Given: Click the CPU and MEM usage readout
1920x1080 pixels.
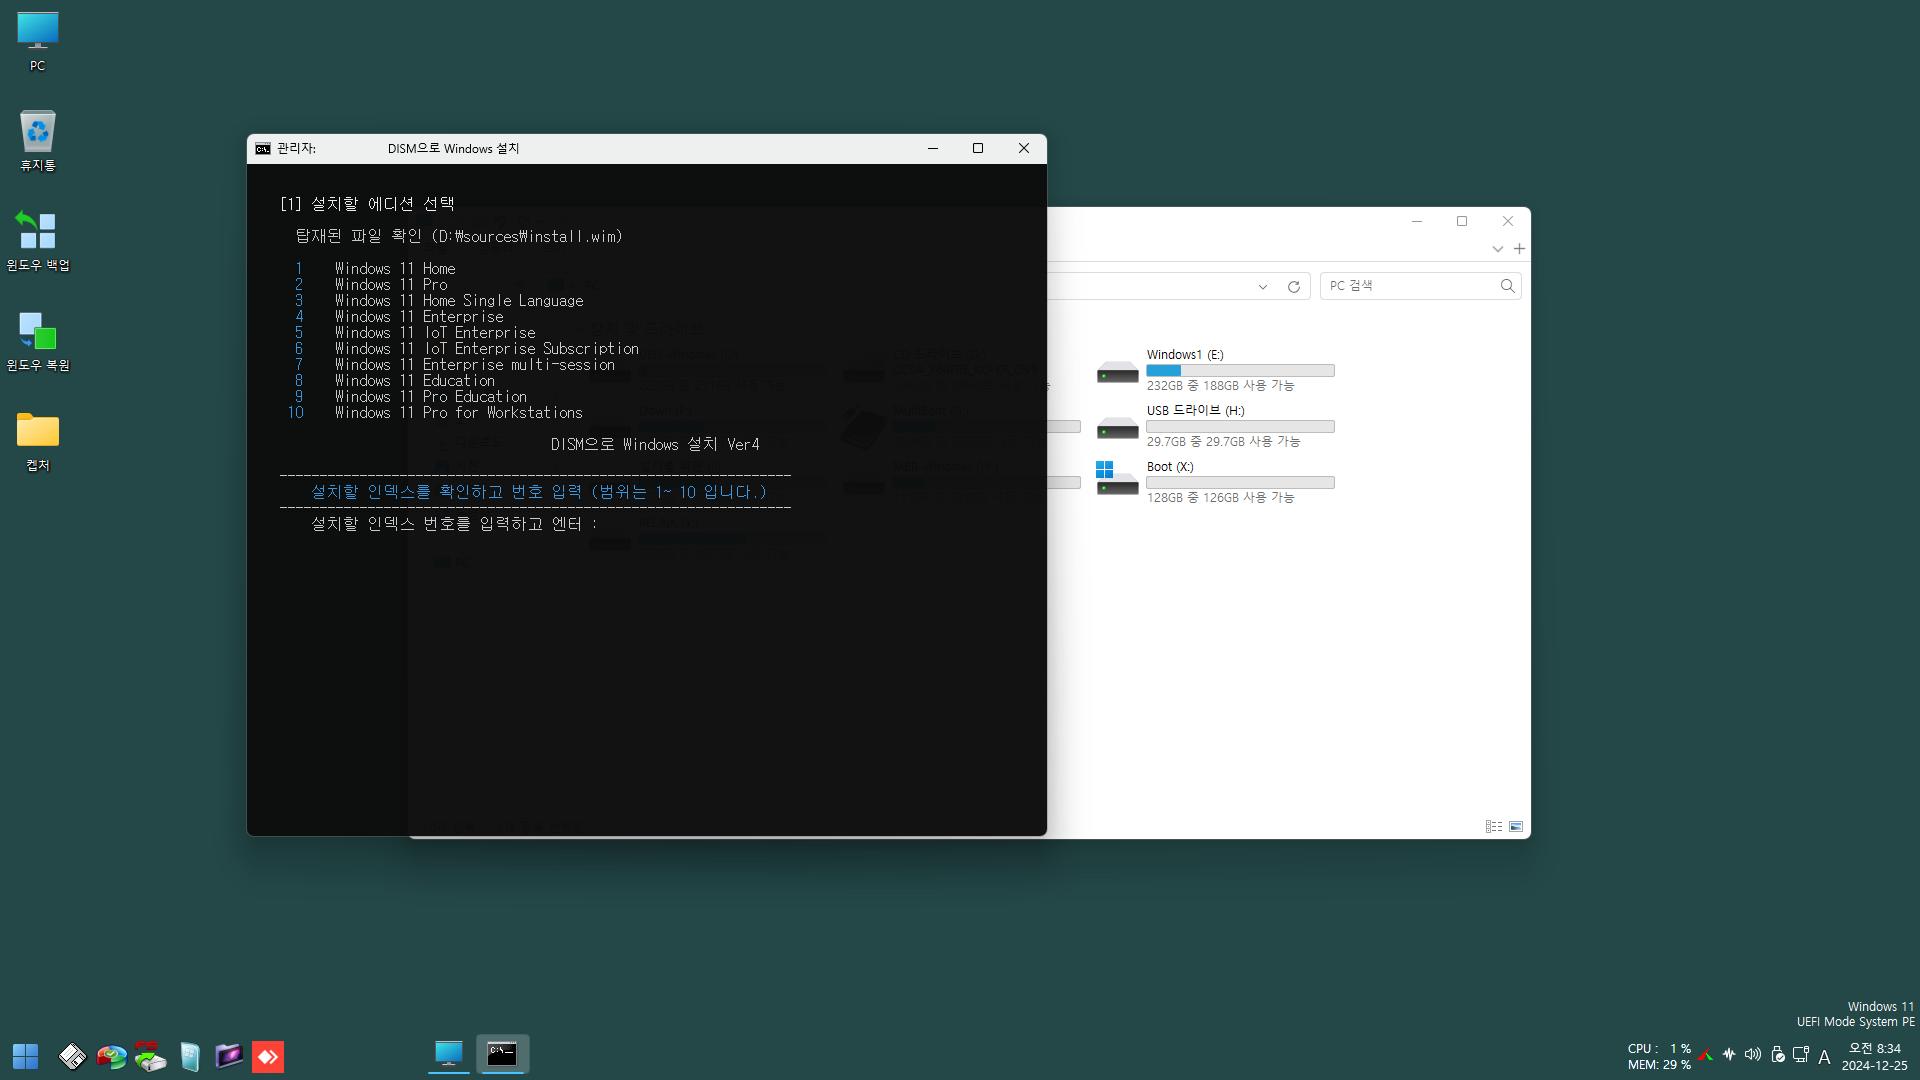Looking at the screenshot, I should (x=1659, y=1057).
